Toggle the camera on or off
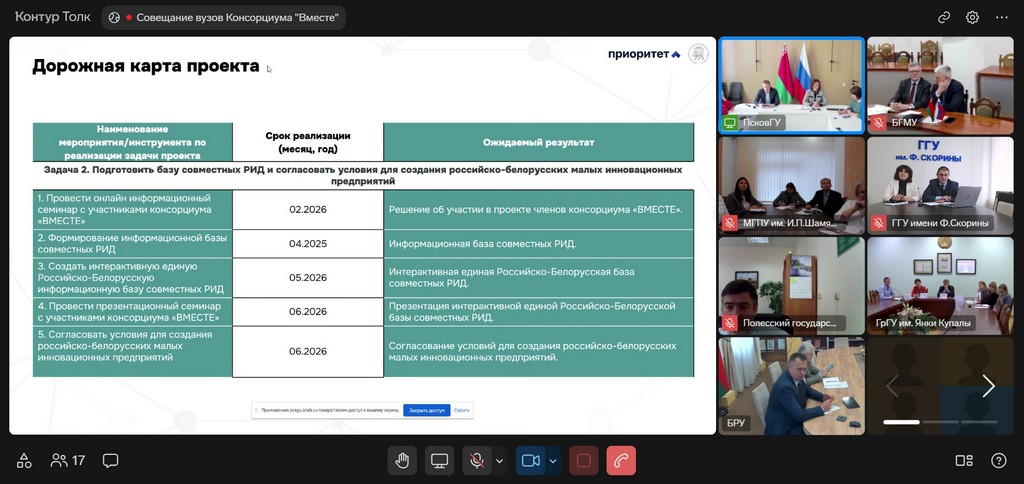 [530, 461]
